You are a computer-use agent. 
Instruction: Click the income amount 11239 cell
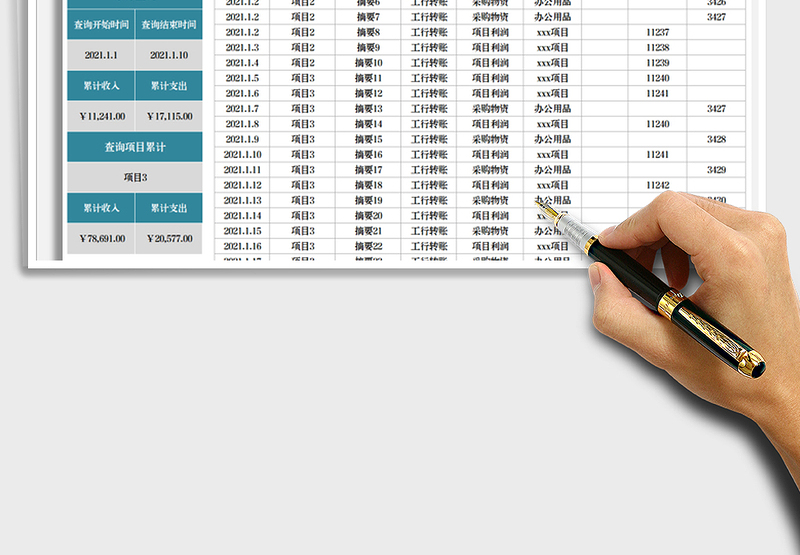point(657,63)
